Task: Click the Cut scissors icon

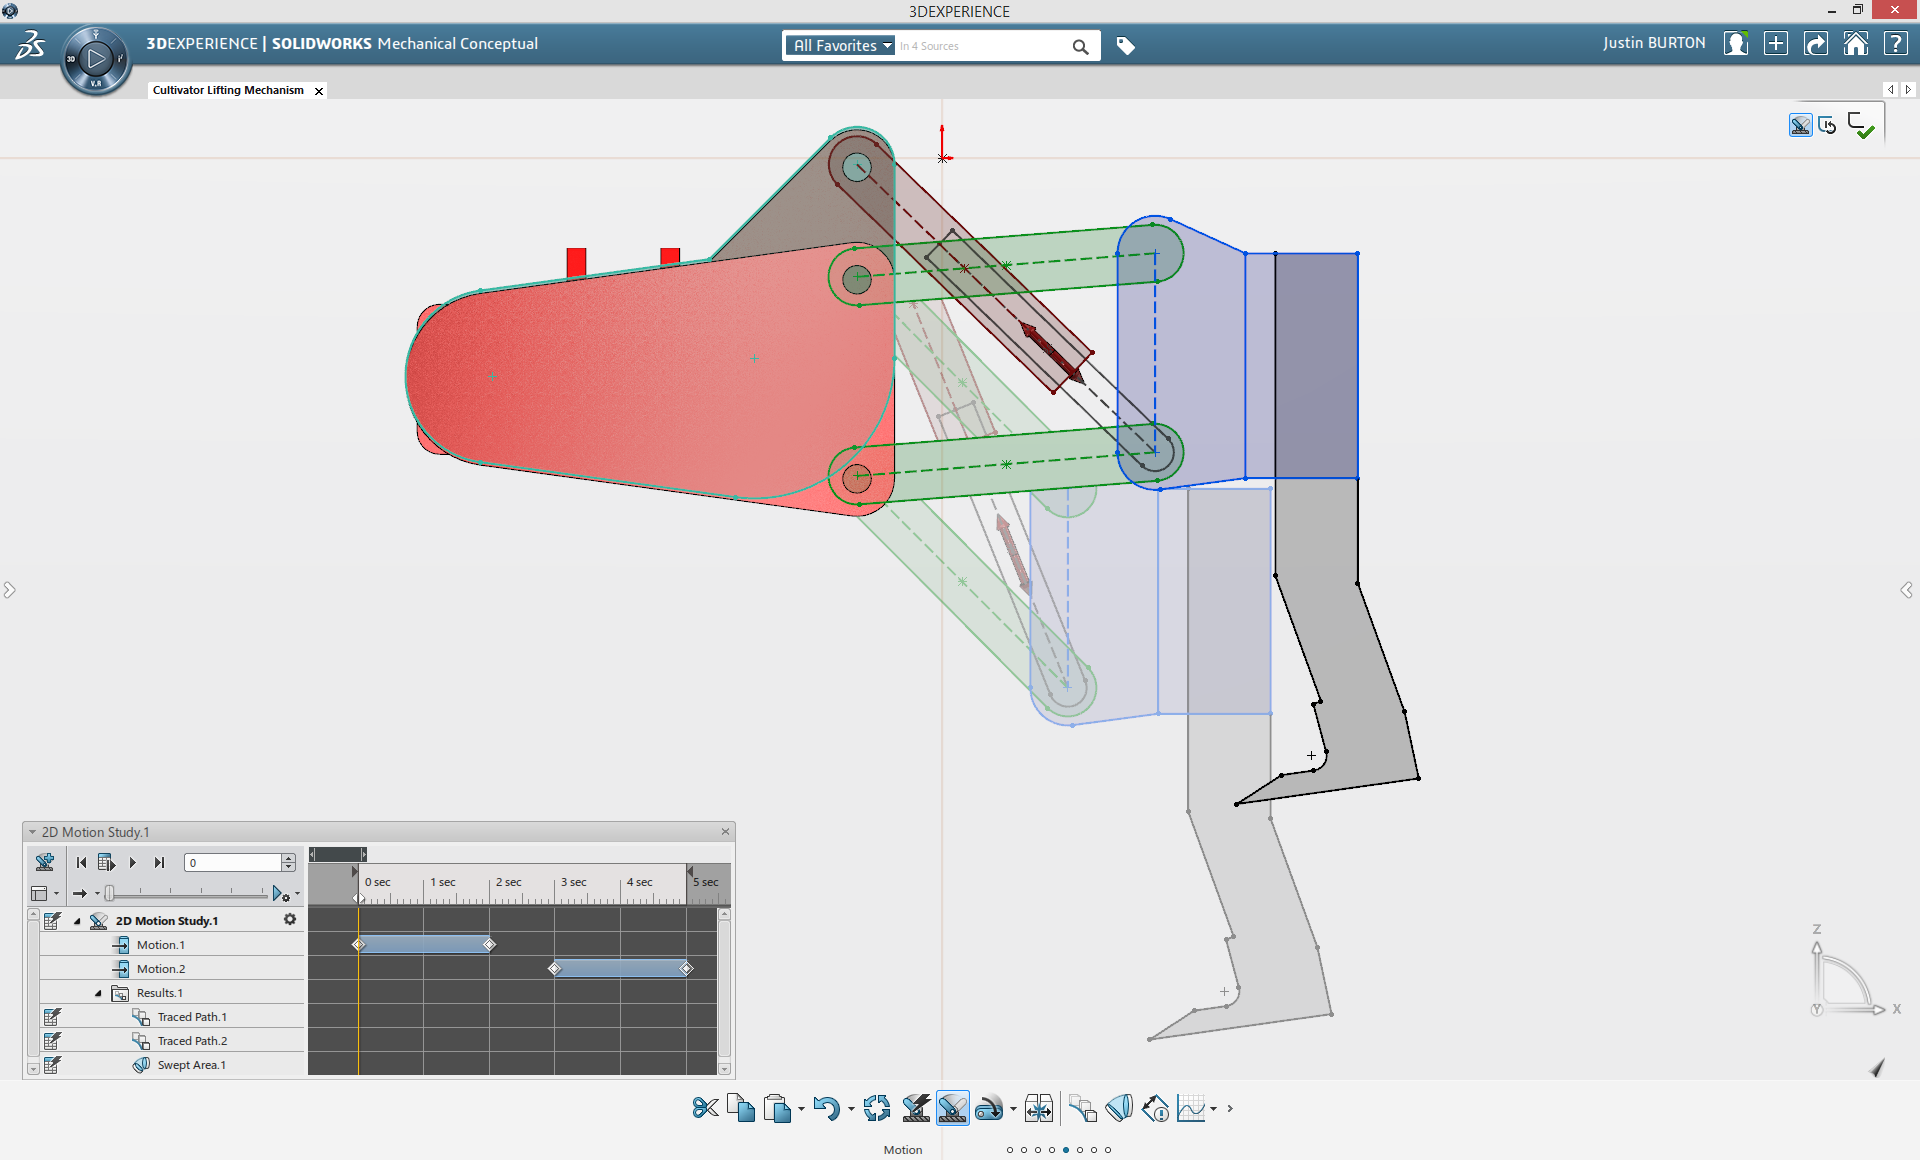Action: coord(705,1108)
